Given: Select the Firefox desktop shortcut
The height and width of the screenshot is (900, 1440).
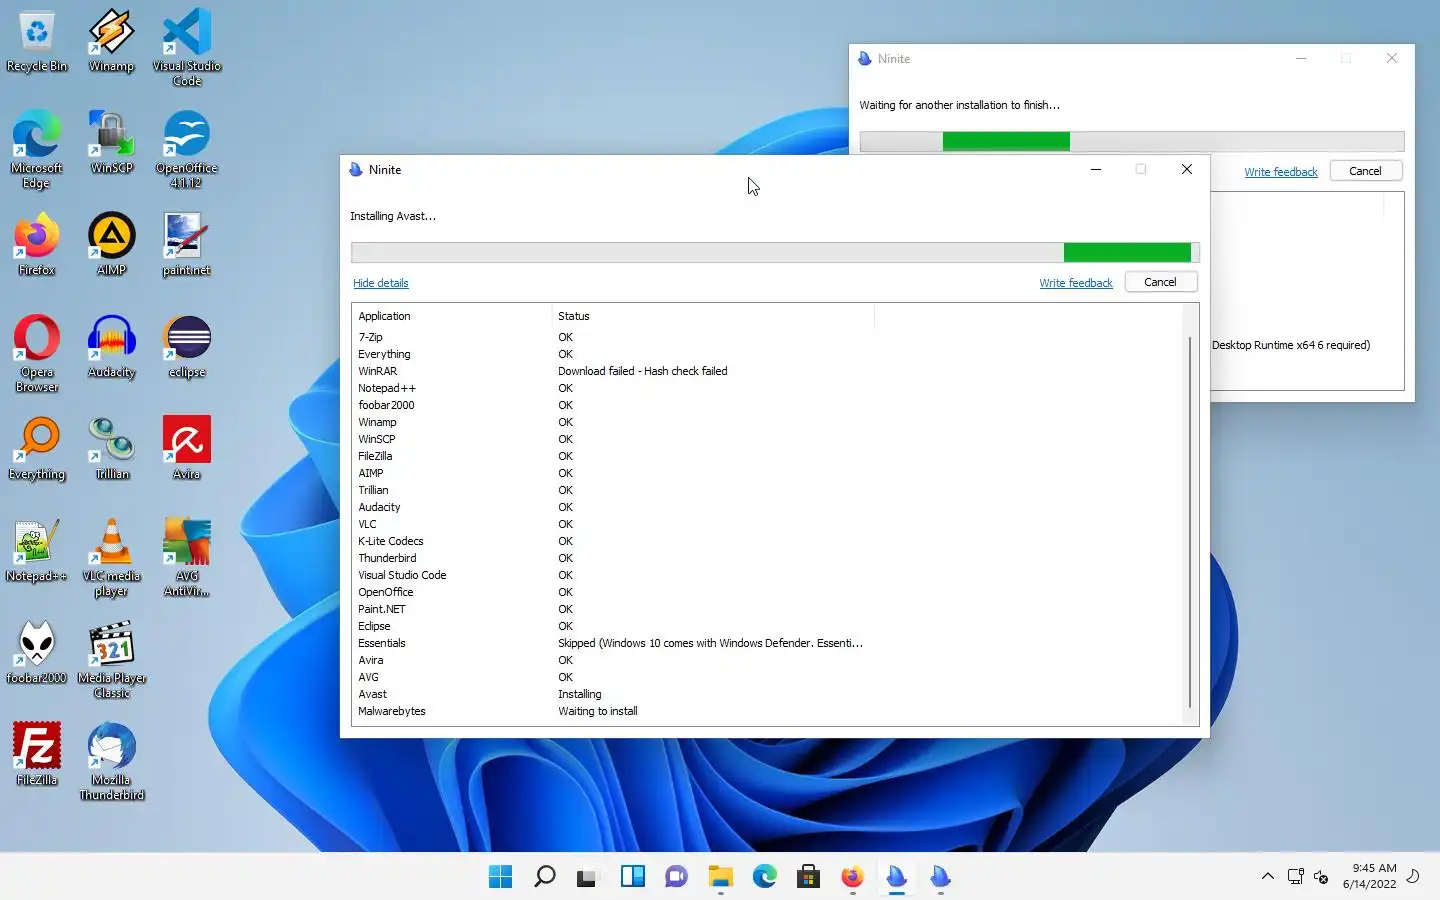Looking at the screenshot, I should 37,245.
